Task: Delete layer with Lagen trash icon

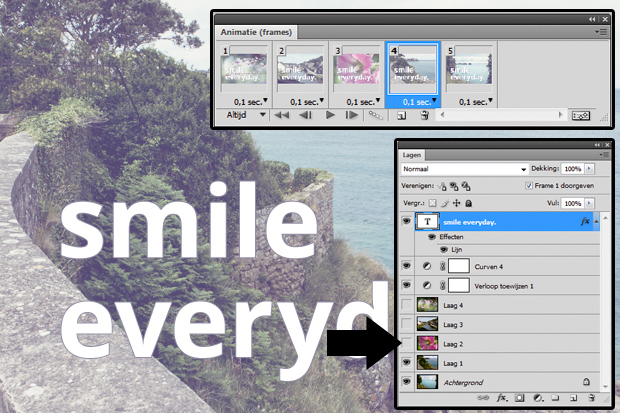Action: click(x=592, y=398)
